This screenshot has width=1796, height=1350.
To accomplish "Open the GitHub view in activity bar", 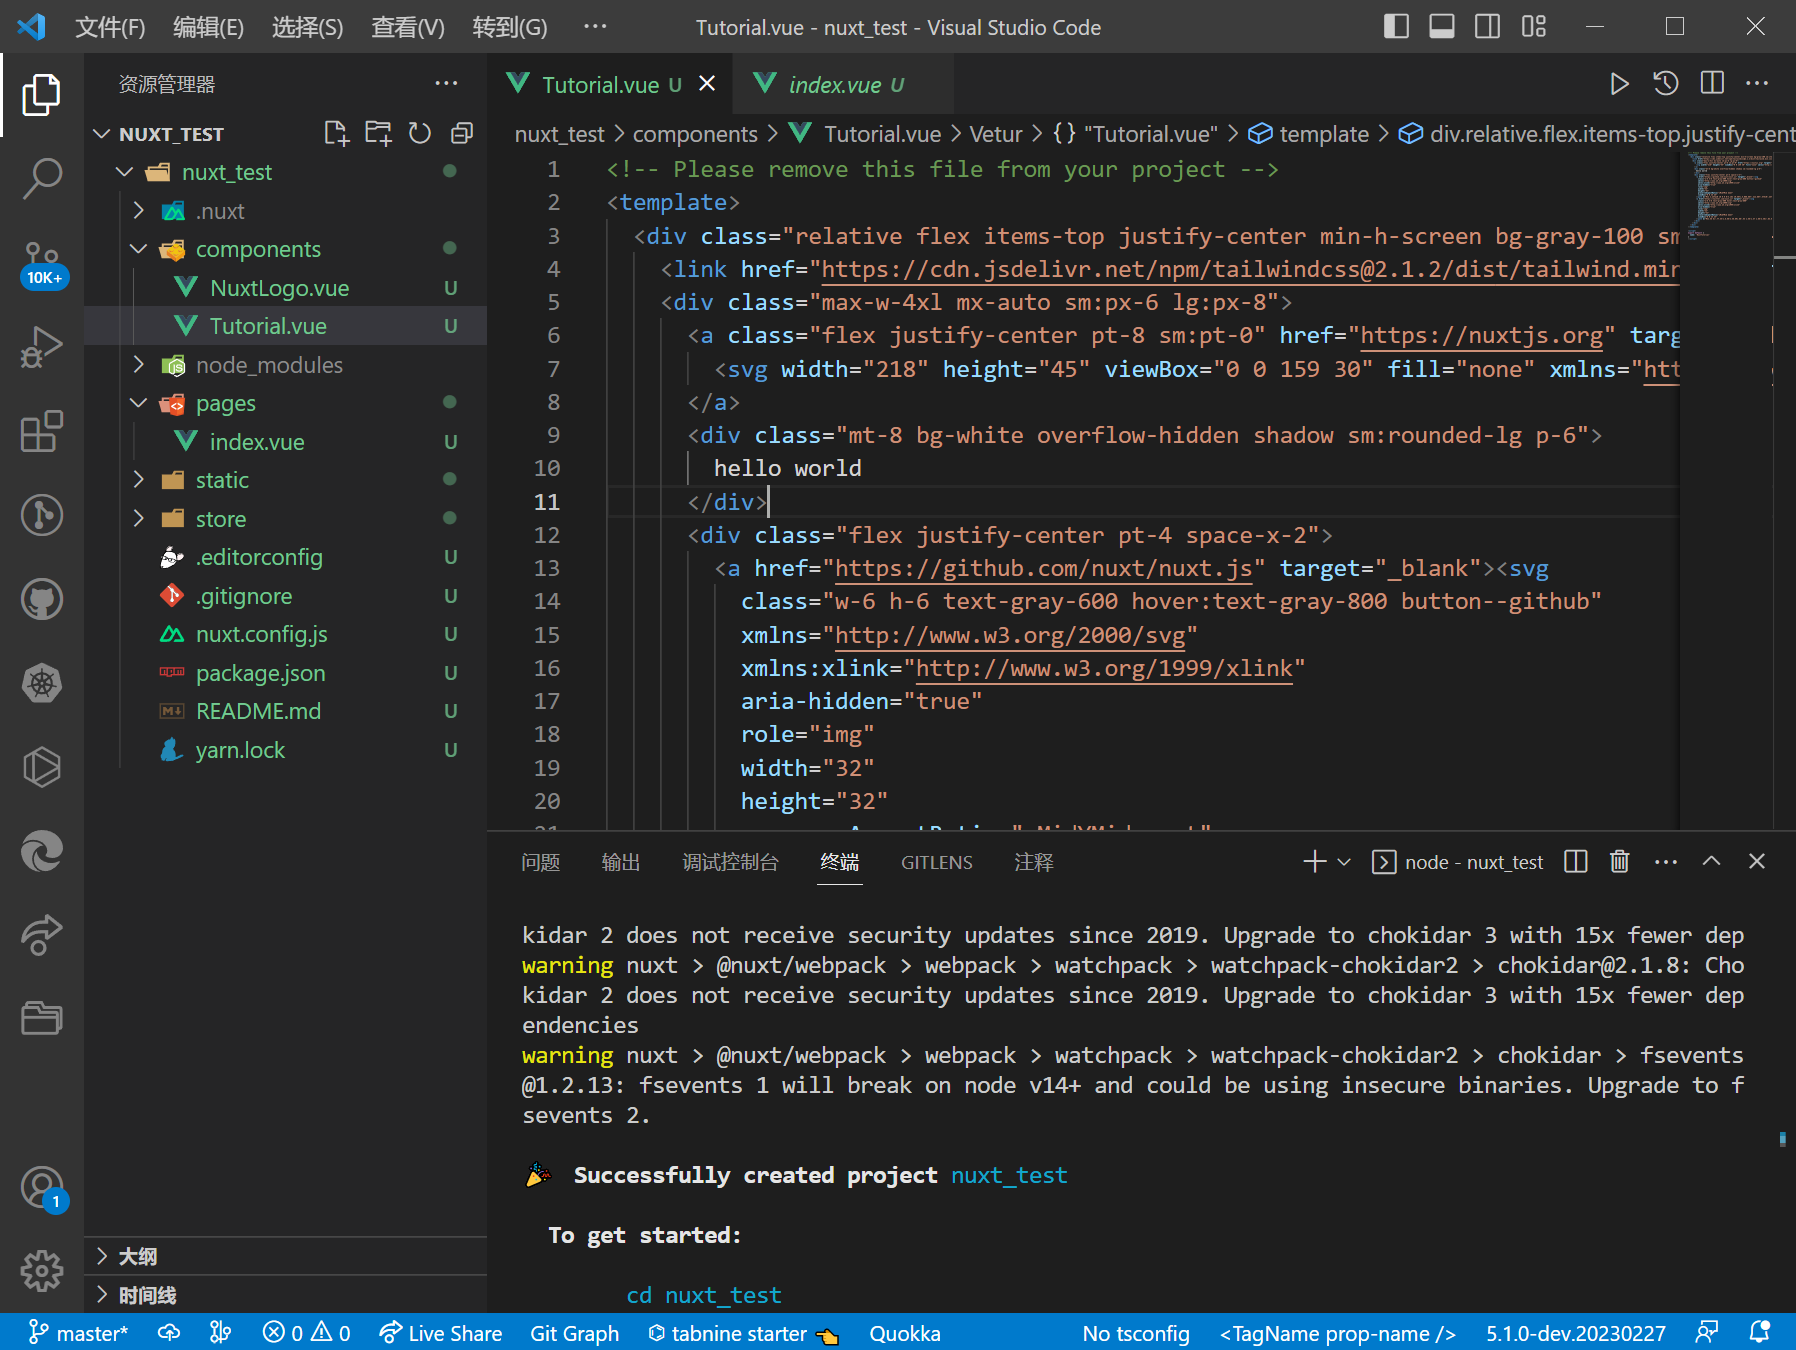I will tap(41, 599).
